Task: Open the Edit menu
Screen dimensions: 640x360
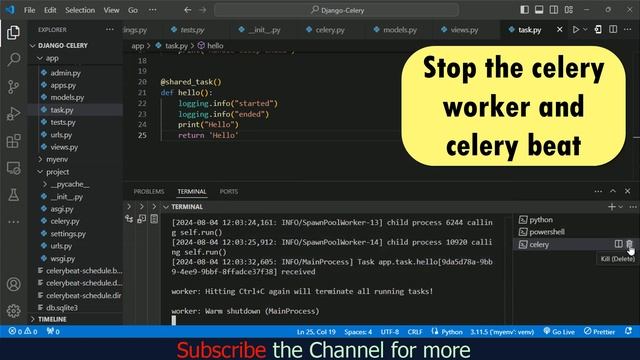Action: coord(50,10)
